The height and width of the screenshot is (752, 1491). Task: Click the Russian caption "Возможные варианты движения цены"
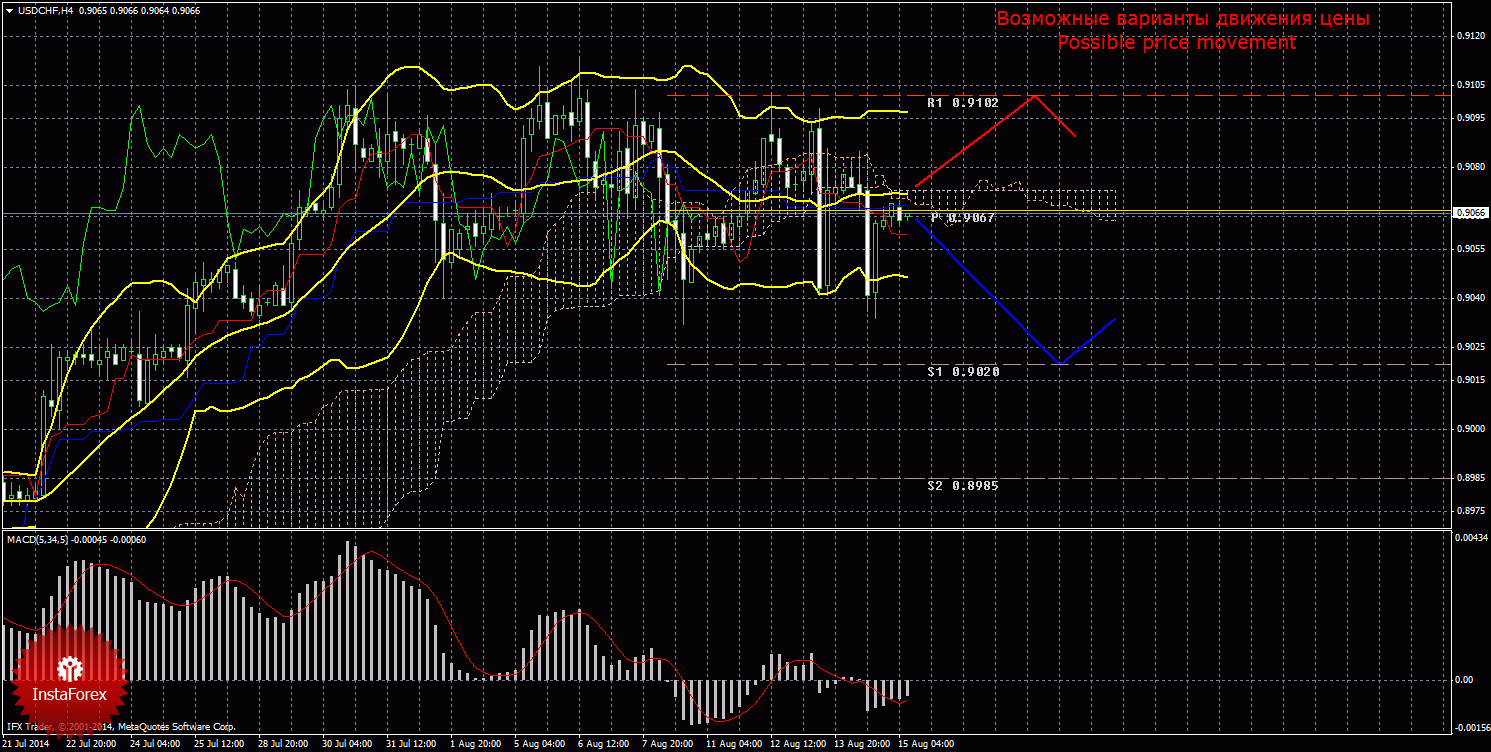coord(1182,19)
